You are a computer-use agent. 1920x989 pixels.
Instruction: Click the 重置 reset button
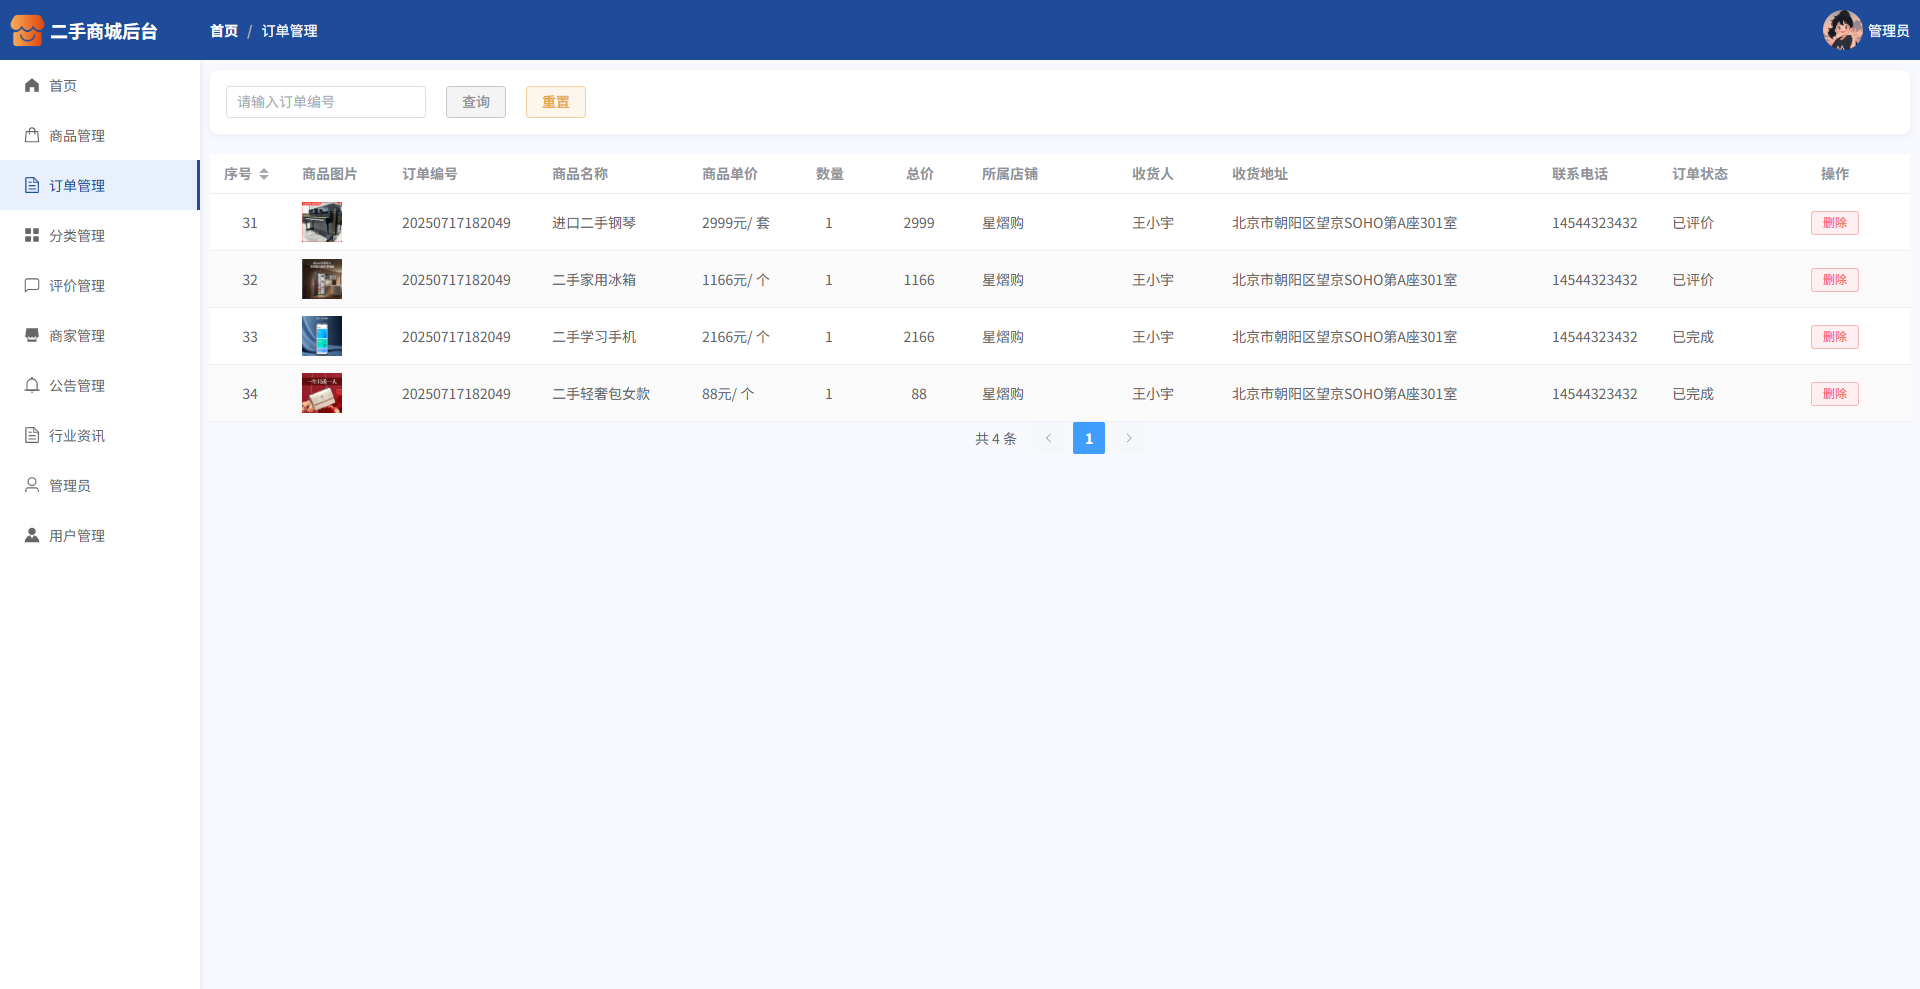tap(556, 102)
